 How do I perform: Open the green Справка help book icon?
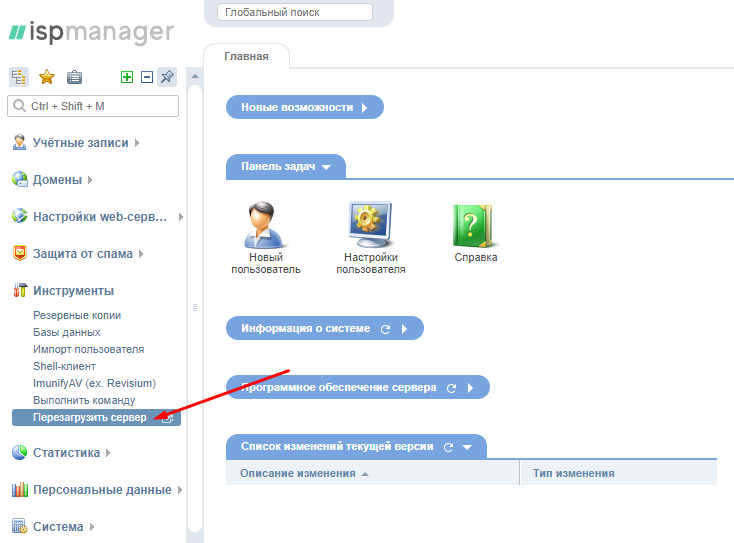tap(475, 226)
